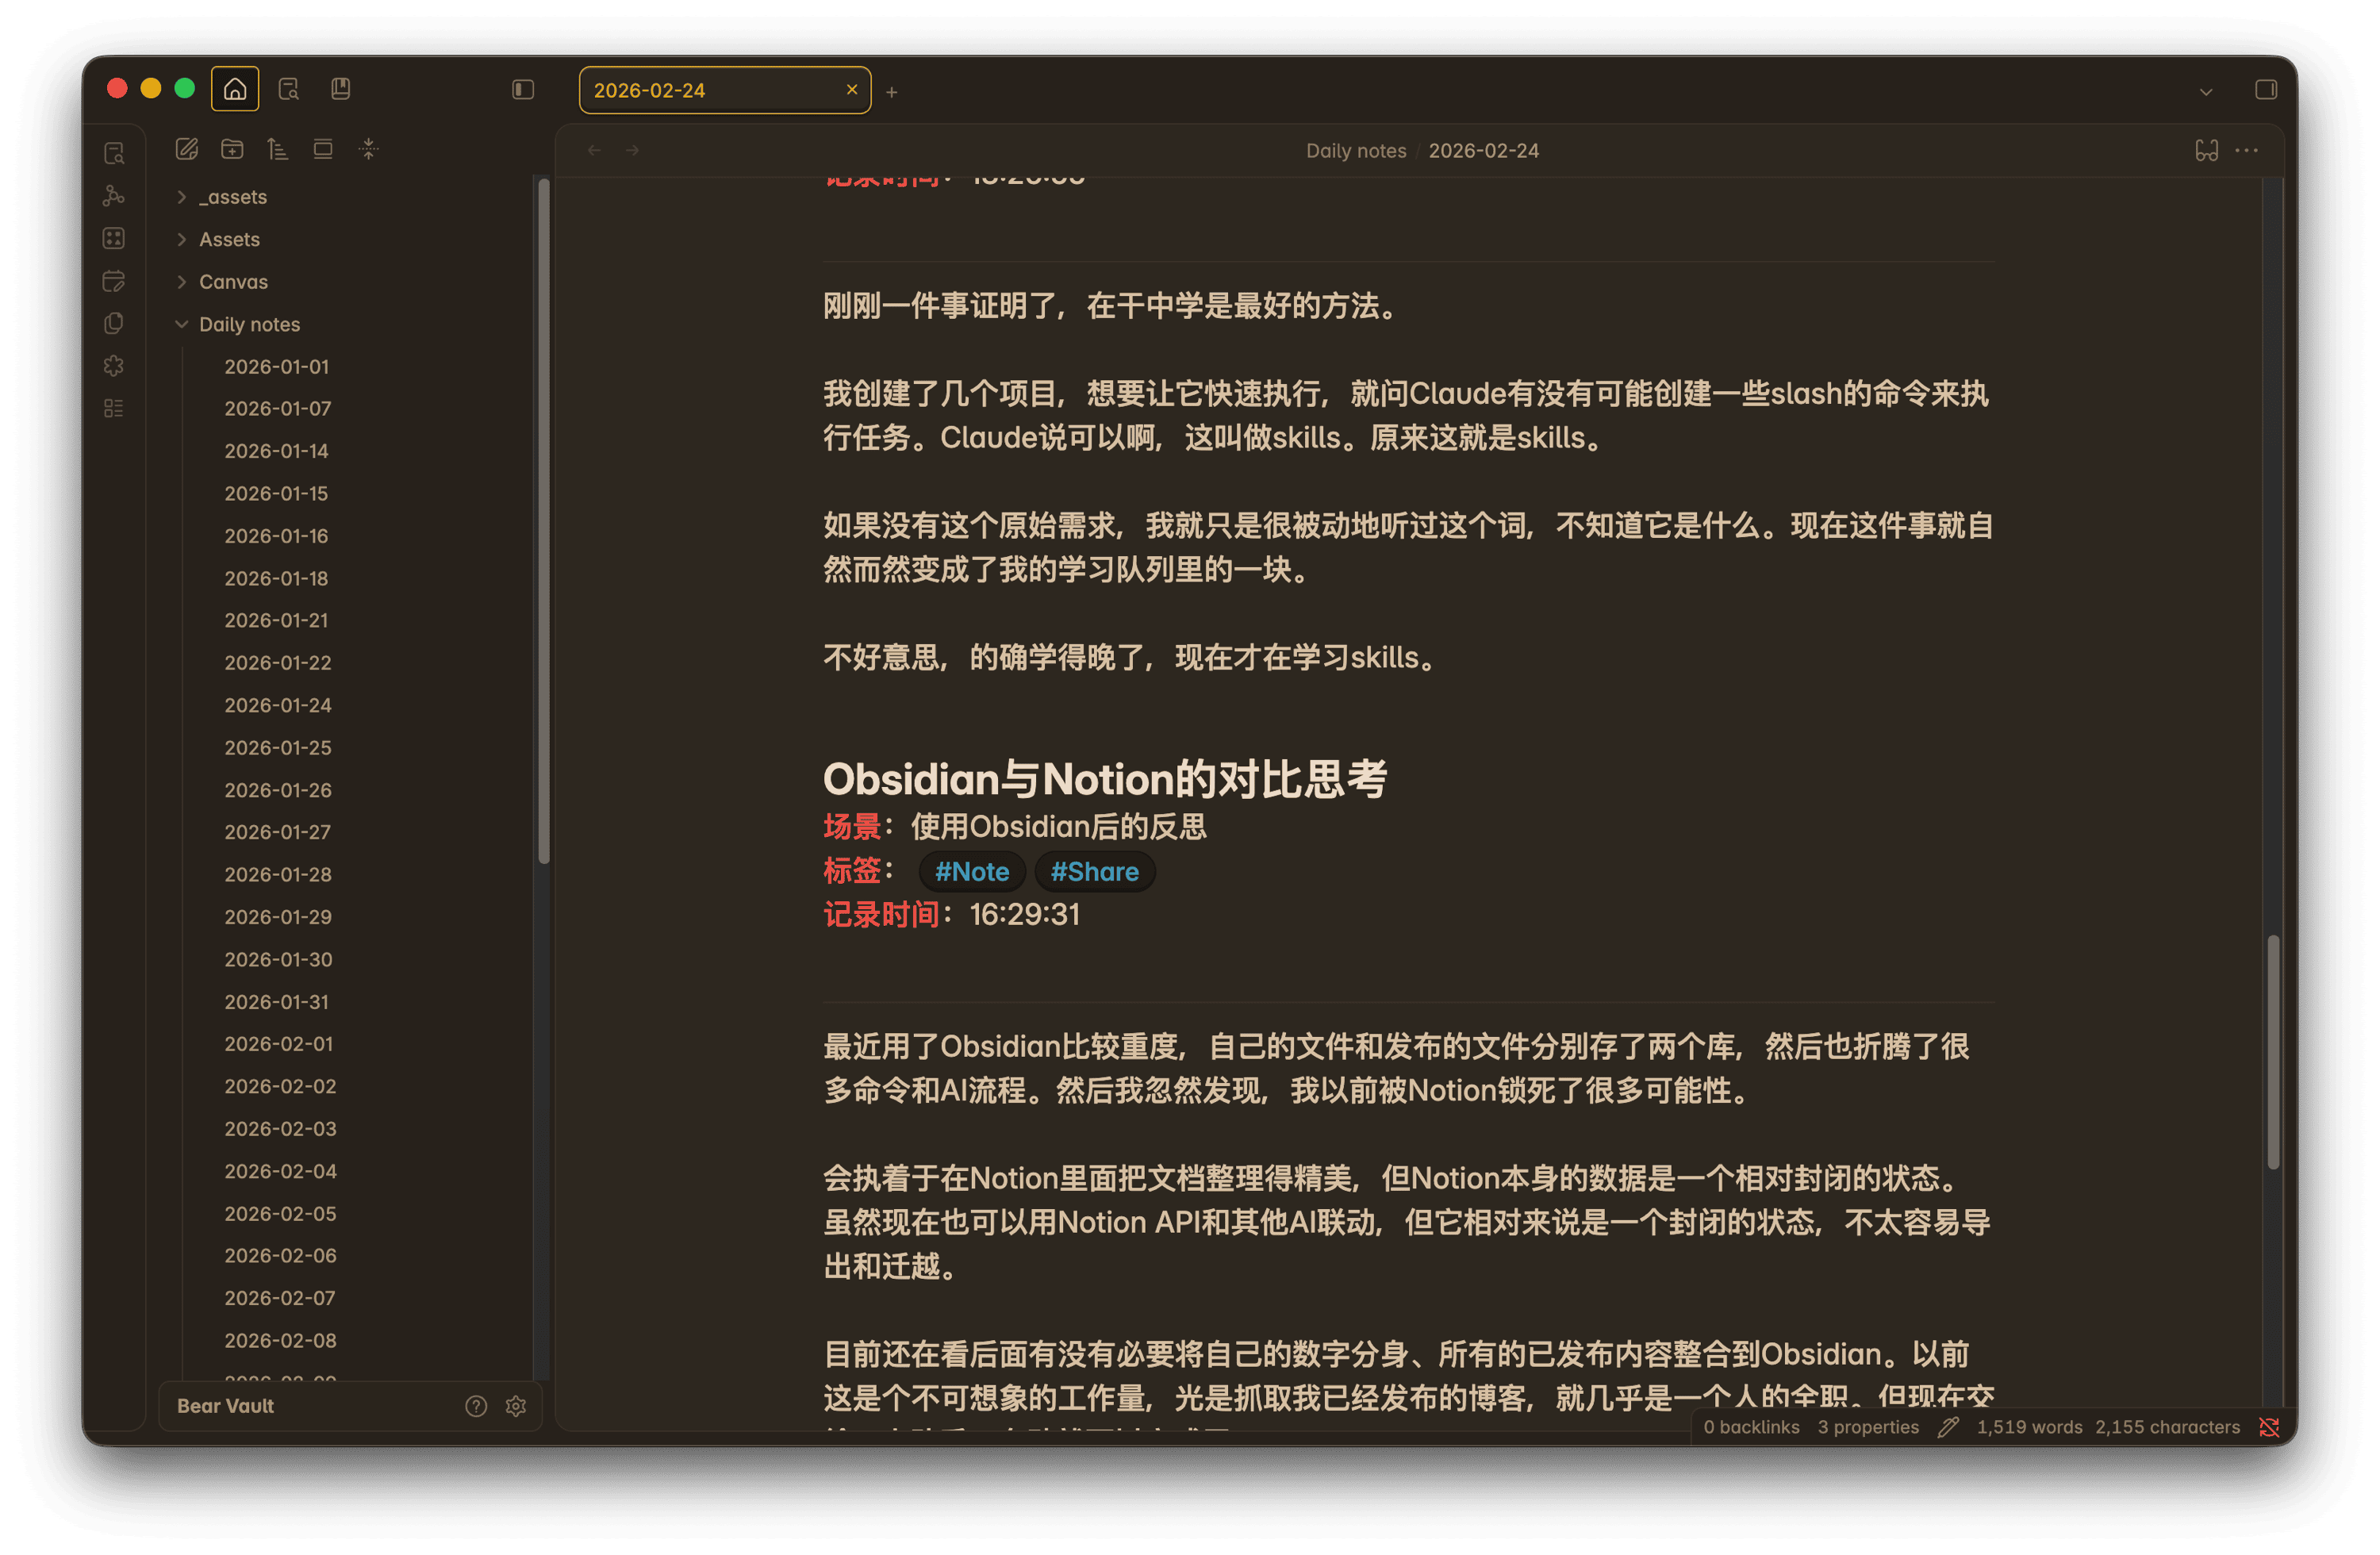Toggle the right sidebar

pyautogui.click(x=2266, y=90)
